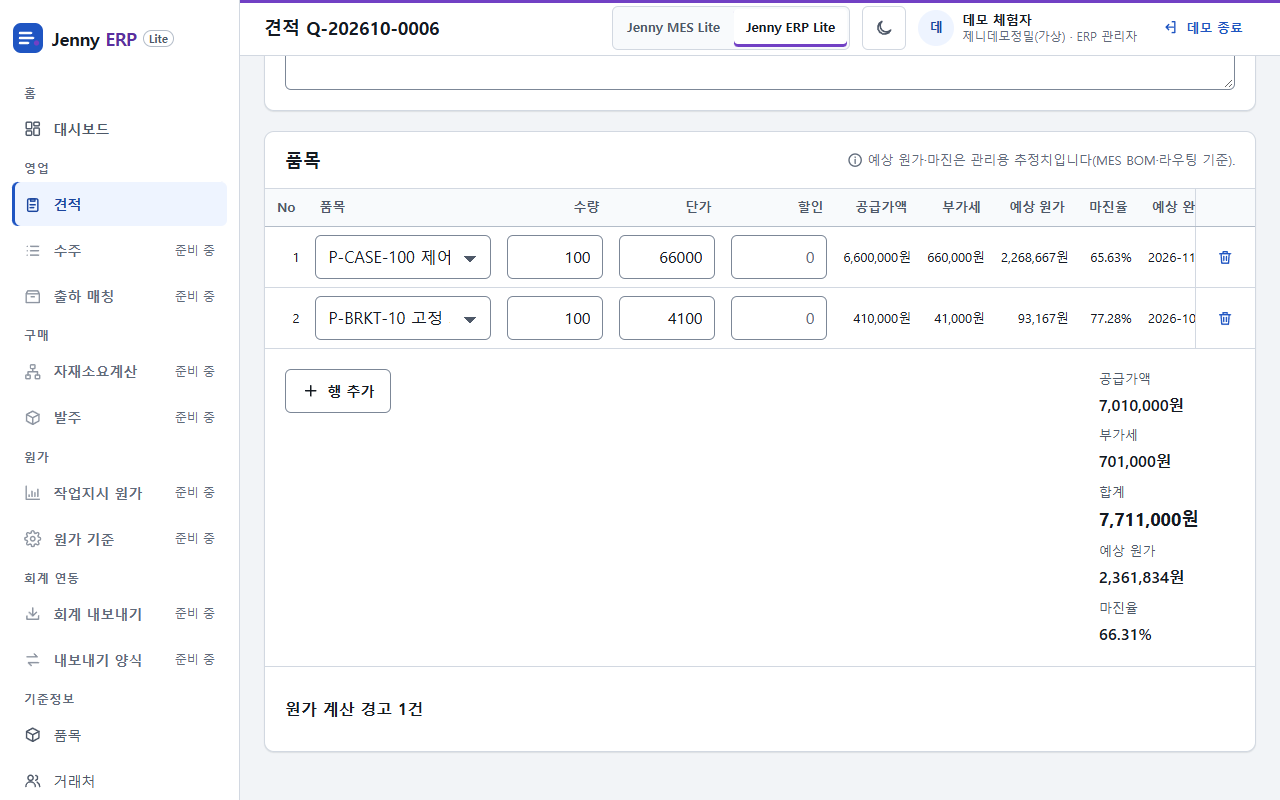Delete the P-CASE-100 row with trash icon
The height and width of the screenshot is (800, 1280).
(1225, 257)
